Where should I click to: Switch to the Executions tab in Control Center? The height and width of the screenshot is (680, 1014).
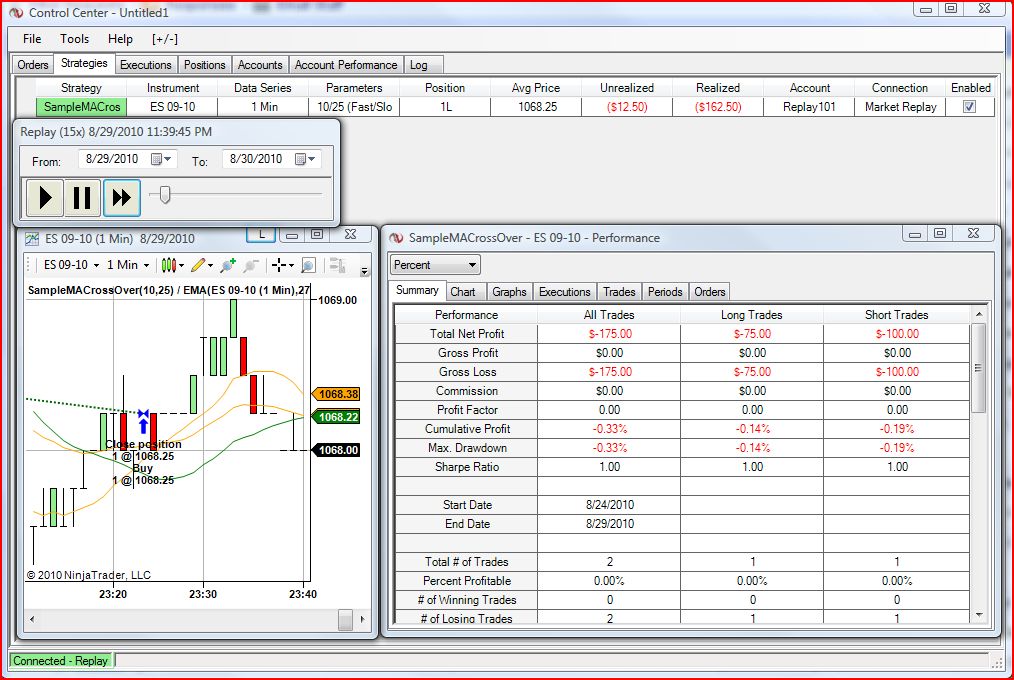coord(146,65)
